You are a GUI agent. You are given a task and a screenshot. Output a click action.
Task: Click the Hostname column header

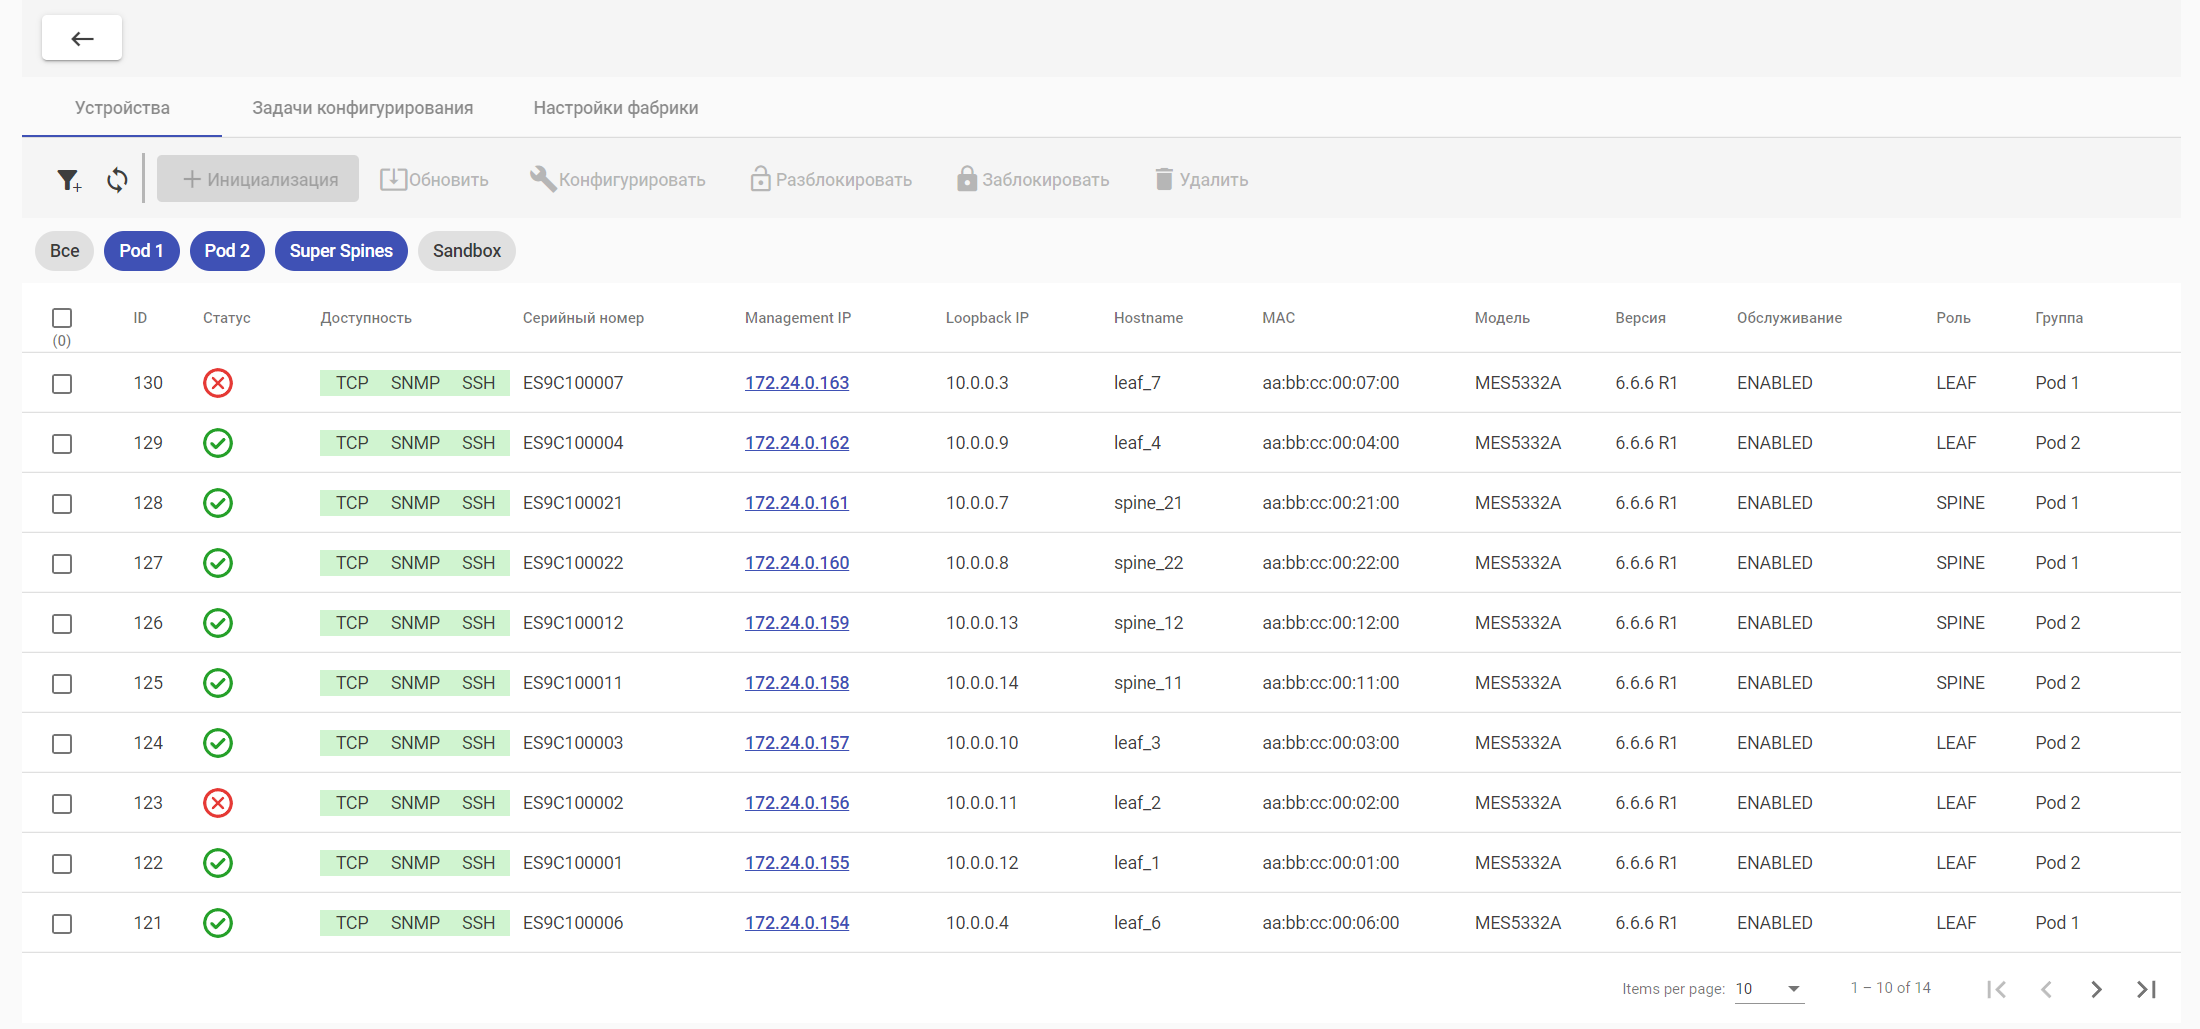(1148, 318)
